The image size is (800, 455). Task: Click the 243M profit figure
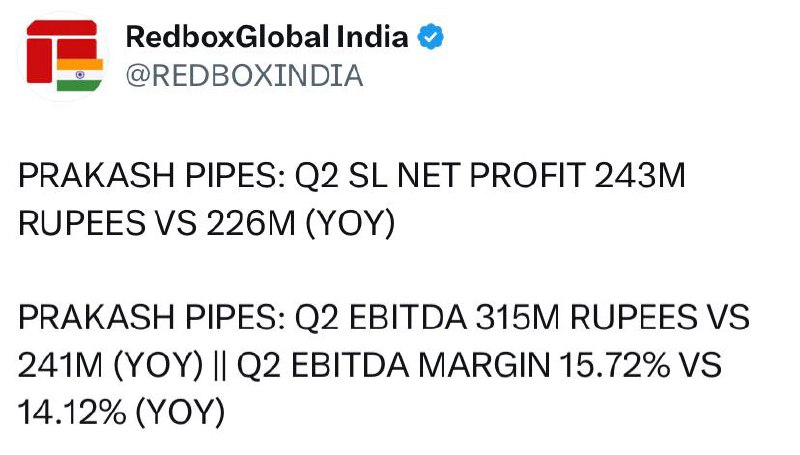[640, 175]
